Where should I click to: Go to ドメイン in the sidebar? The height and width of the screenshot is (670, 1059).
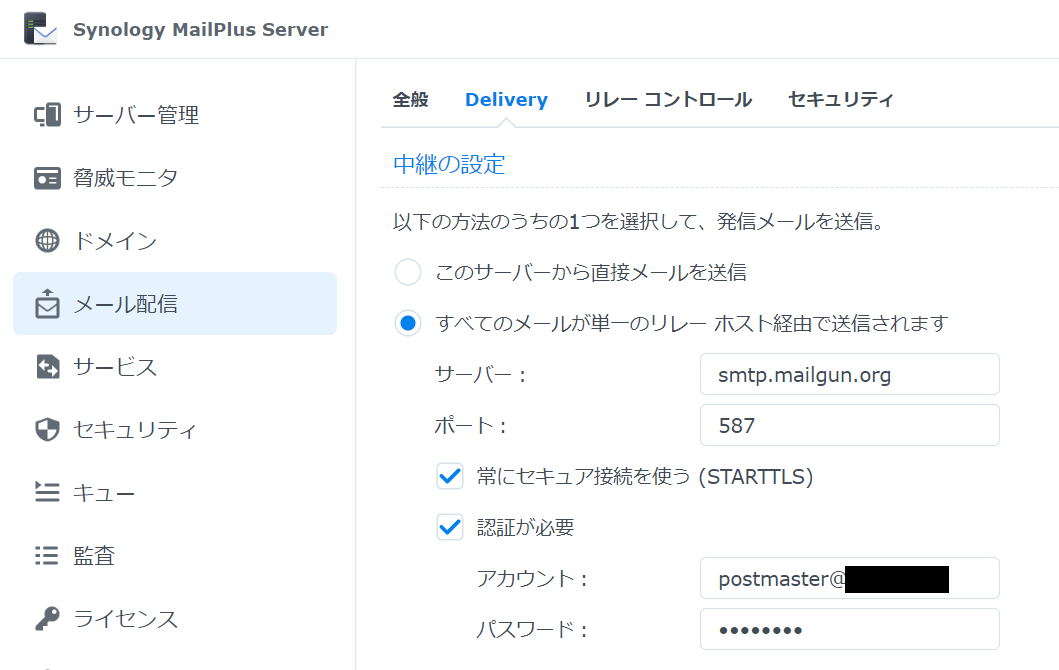point(175,240)
